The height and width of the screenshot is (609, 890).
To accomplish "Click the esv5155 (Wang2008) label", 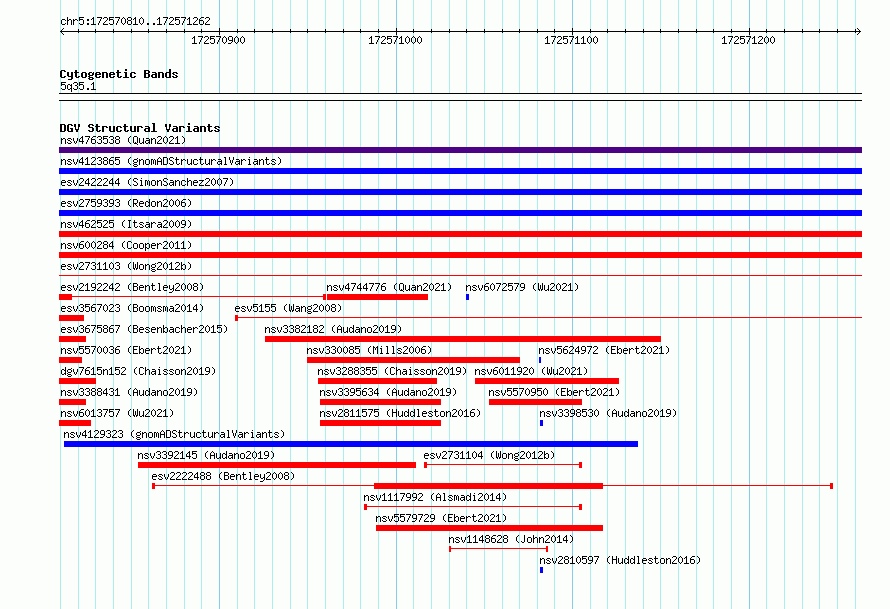I will pos(288,308).
